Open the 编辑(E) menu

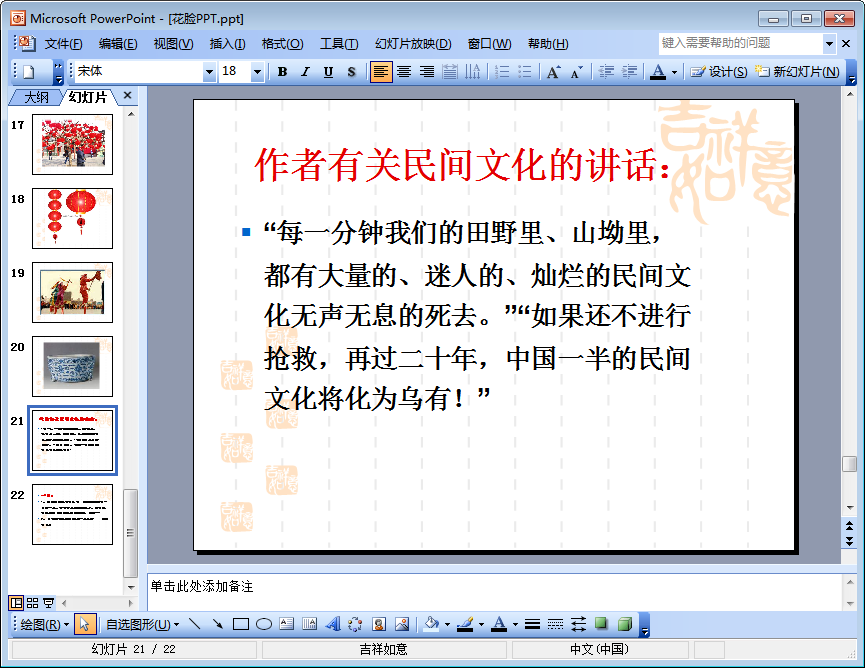118,44
